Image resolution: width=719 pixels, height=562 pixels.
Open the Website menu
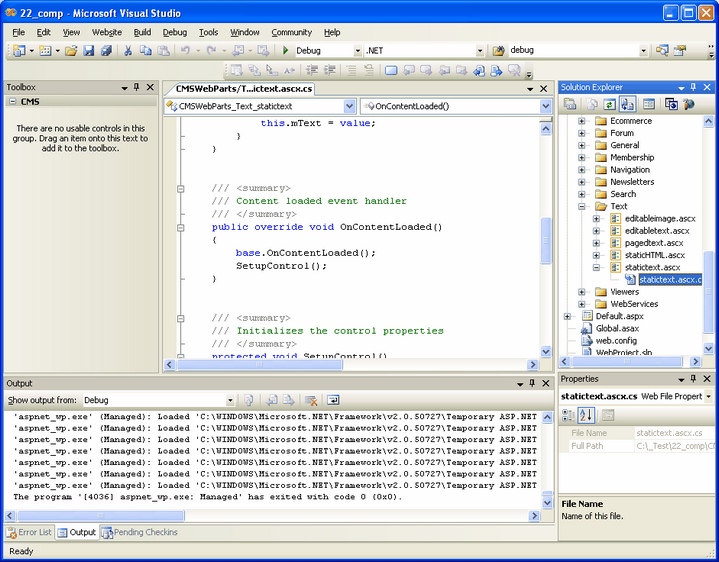[107, 32]
